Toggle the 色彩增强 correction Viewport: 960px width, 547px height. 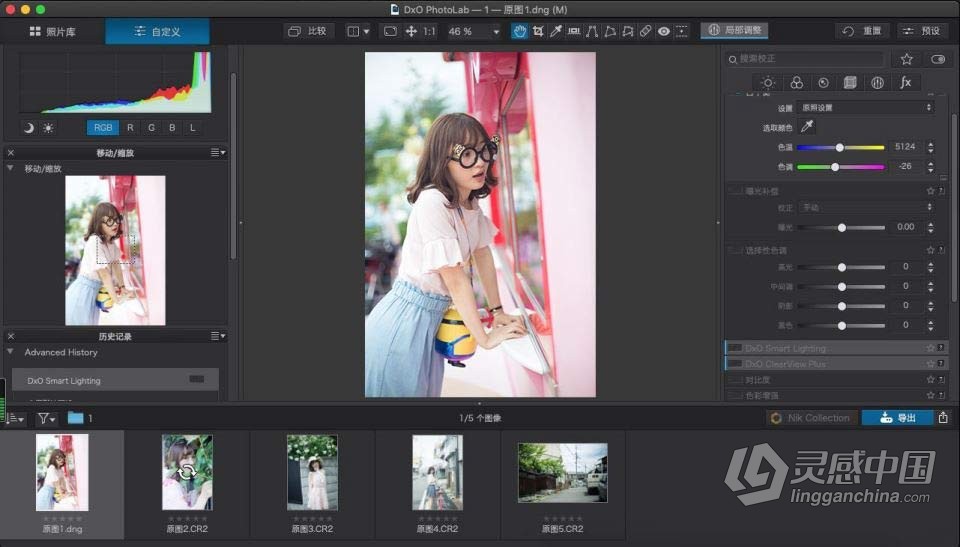click(735, 395)
